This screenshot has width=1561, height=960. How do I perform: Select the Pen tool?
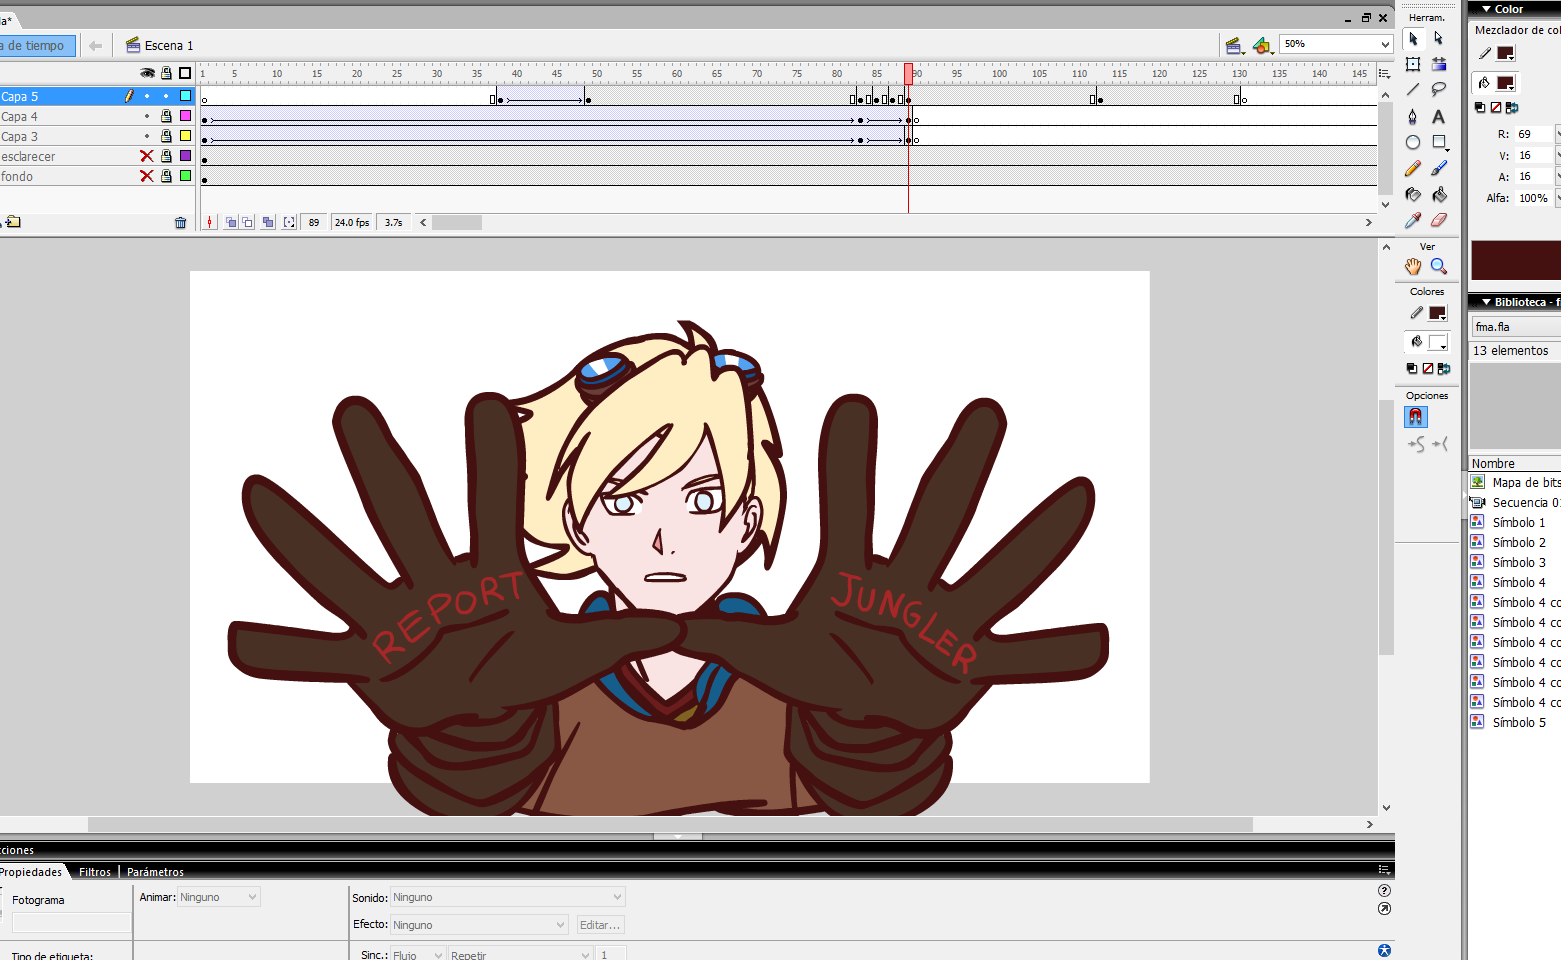(x=1413, y=116)
